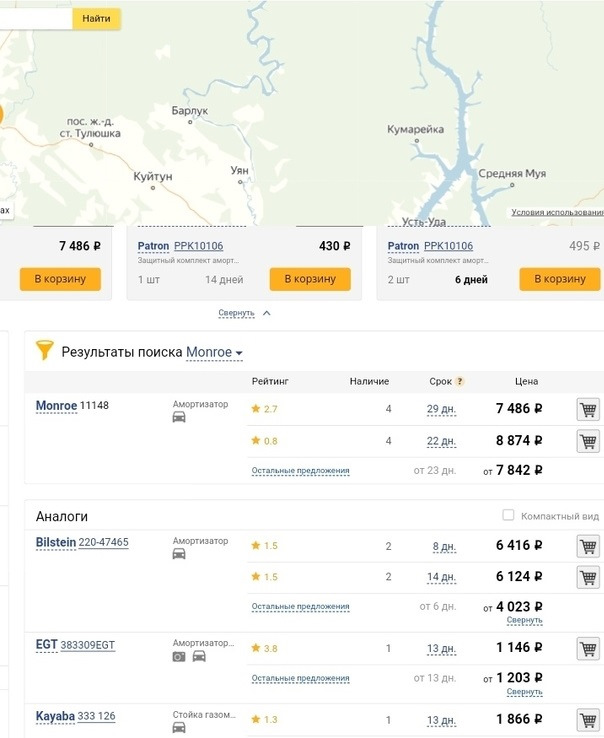The image size is (604, 738).
Task: Open the Условия использования map link
Action: tap(556, 212)
